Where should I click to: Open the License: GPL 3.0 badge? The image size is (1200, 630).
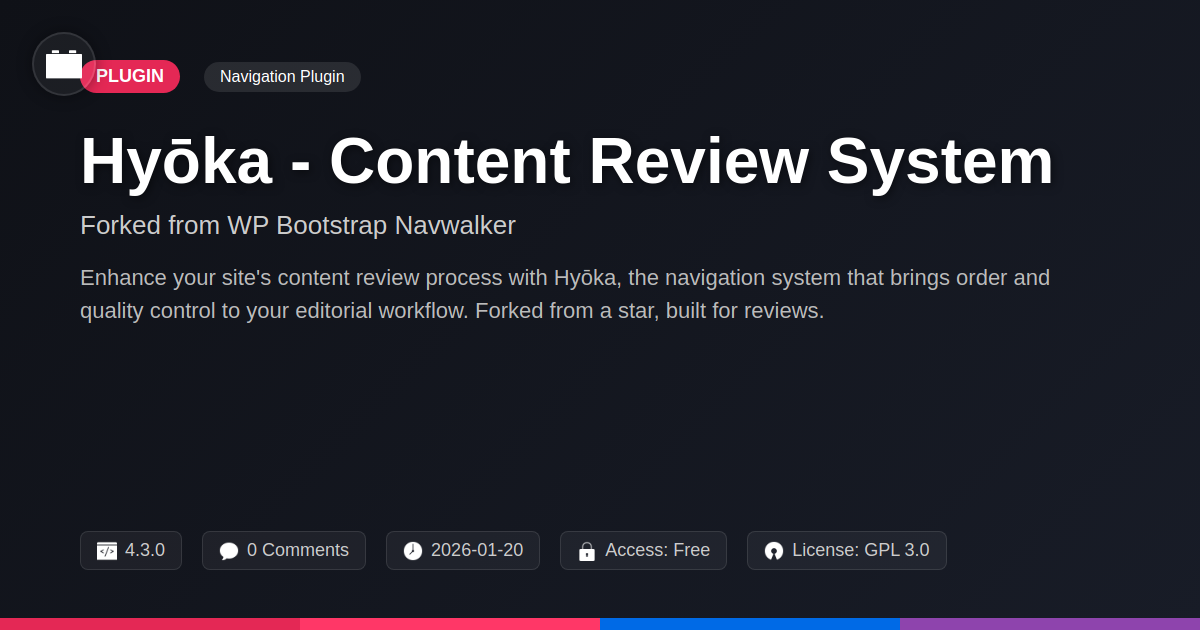click(x=847, y=550)
